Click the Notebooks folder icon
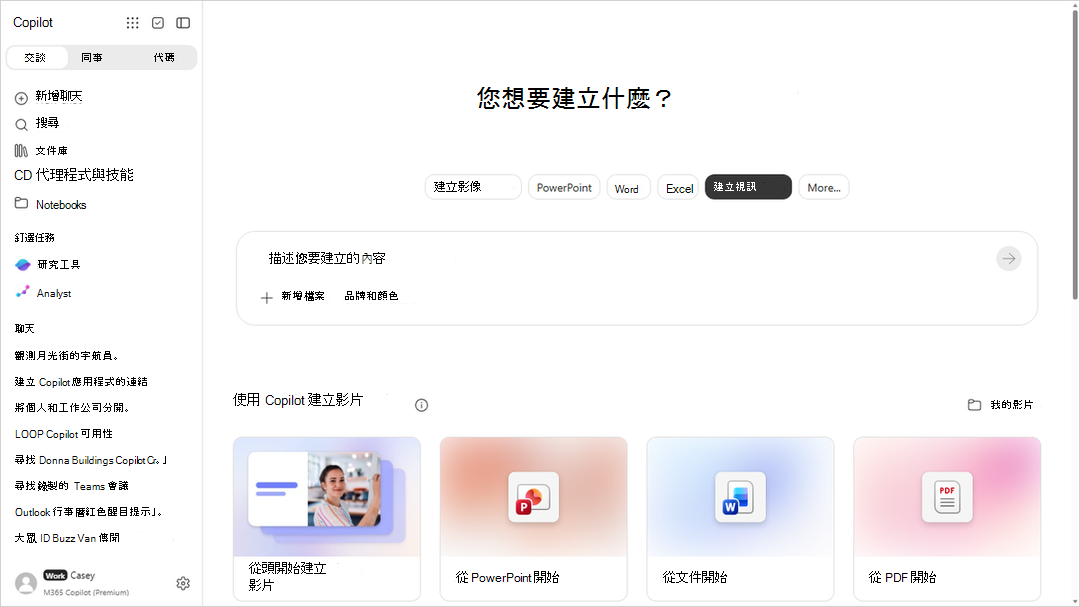 (21, 203)
